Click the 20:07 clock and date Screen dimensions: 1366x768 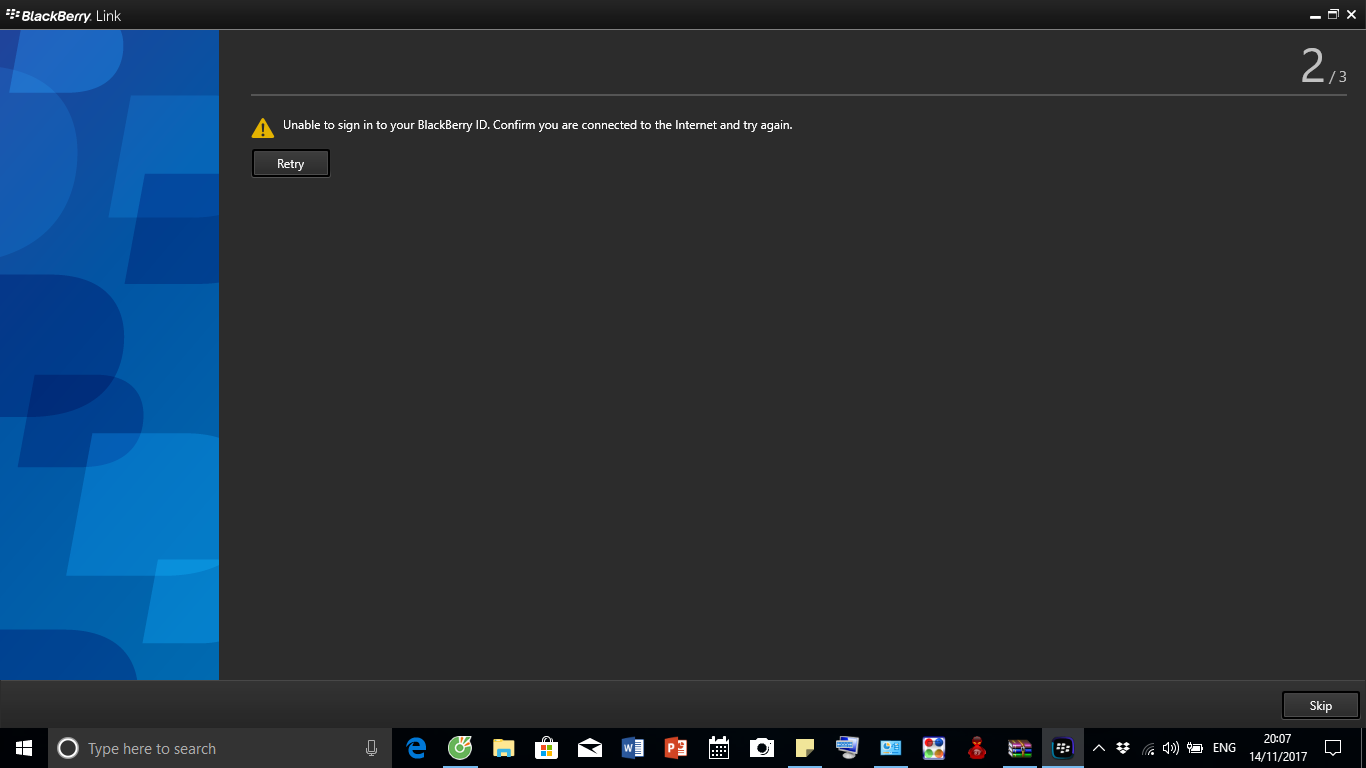[x=1278, y=748]
